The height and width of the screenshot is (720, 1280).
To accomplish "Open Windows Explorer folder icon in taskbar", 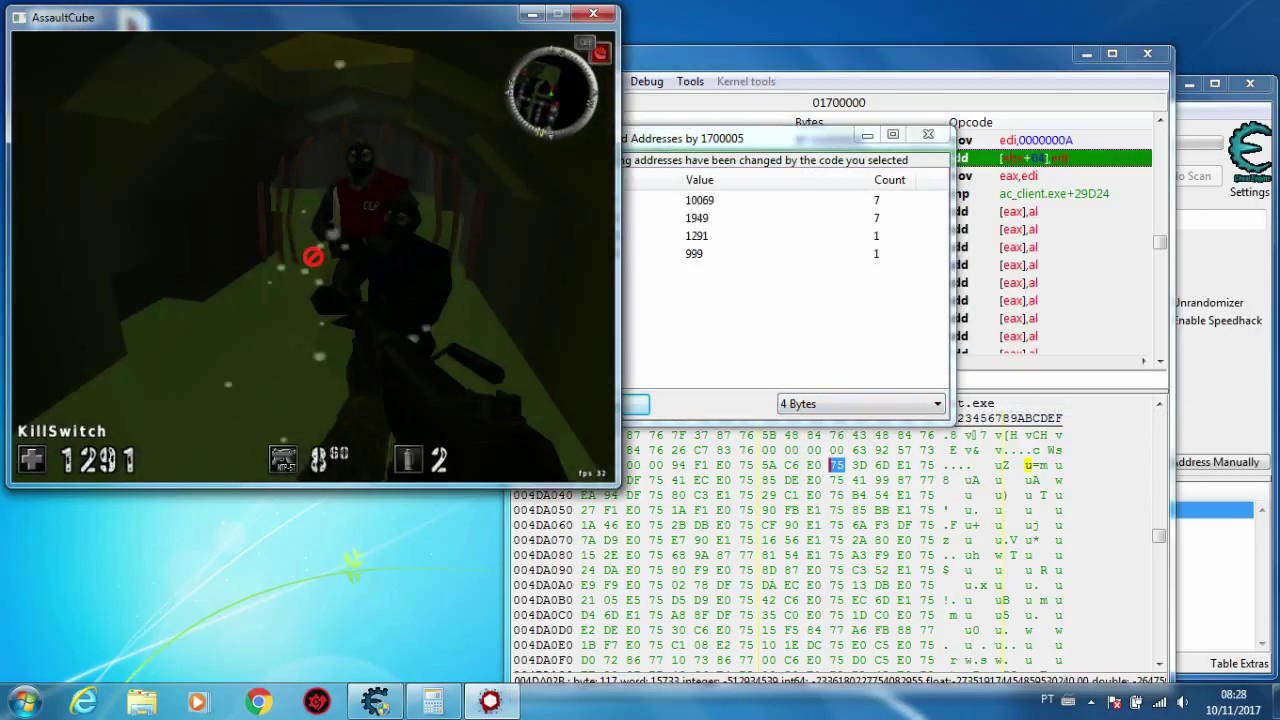I will [x=141, y=702].
